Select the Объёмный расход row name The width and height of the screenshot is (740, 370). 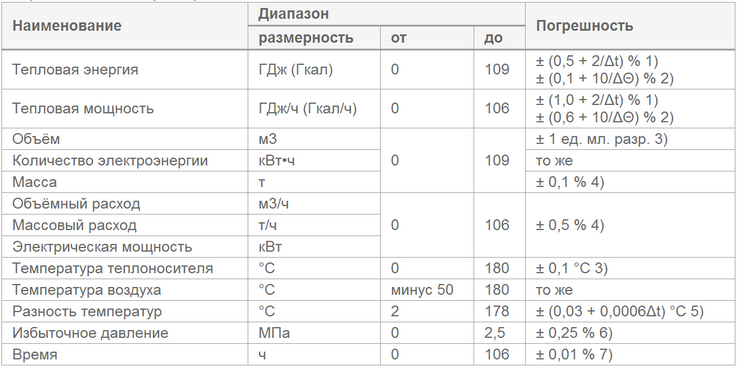[125, 204]
